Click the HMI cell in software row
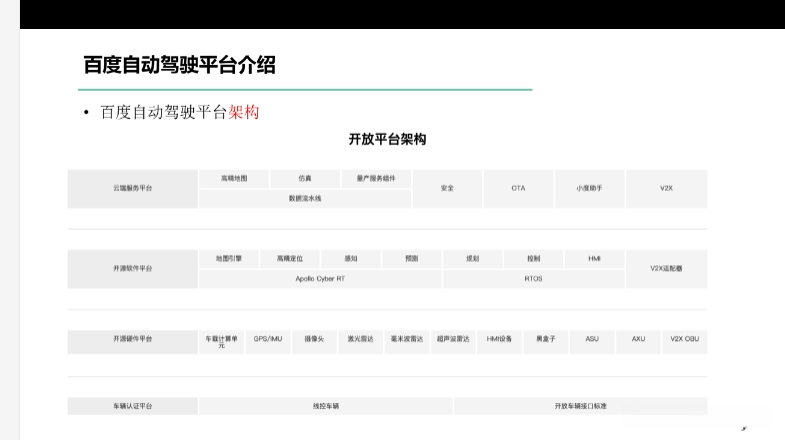Image resolution: width=785 pixels, height=440 pixels. pyautogui.click(x=594, y=259)
